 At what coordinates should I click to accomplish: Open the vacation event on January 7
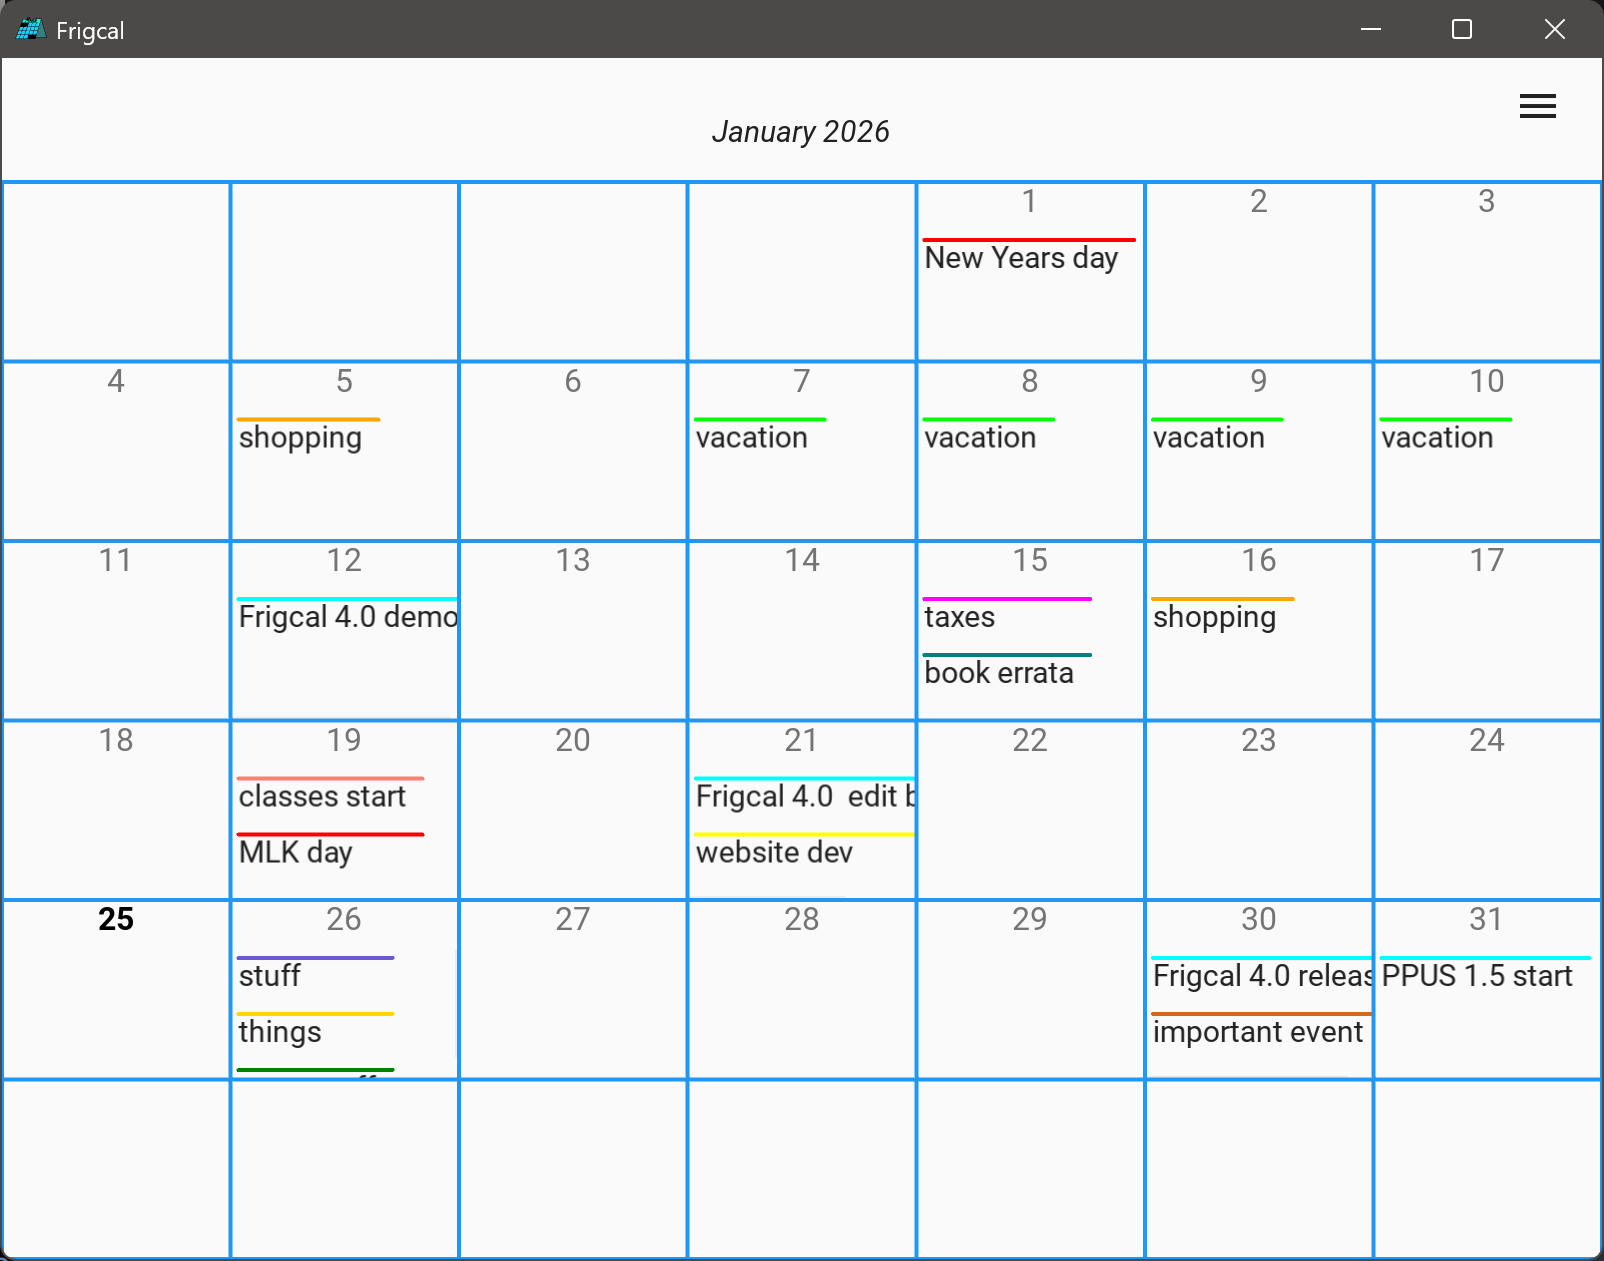click(x=751, y=438)
